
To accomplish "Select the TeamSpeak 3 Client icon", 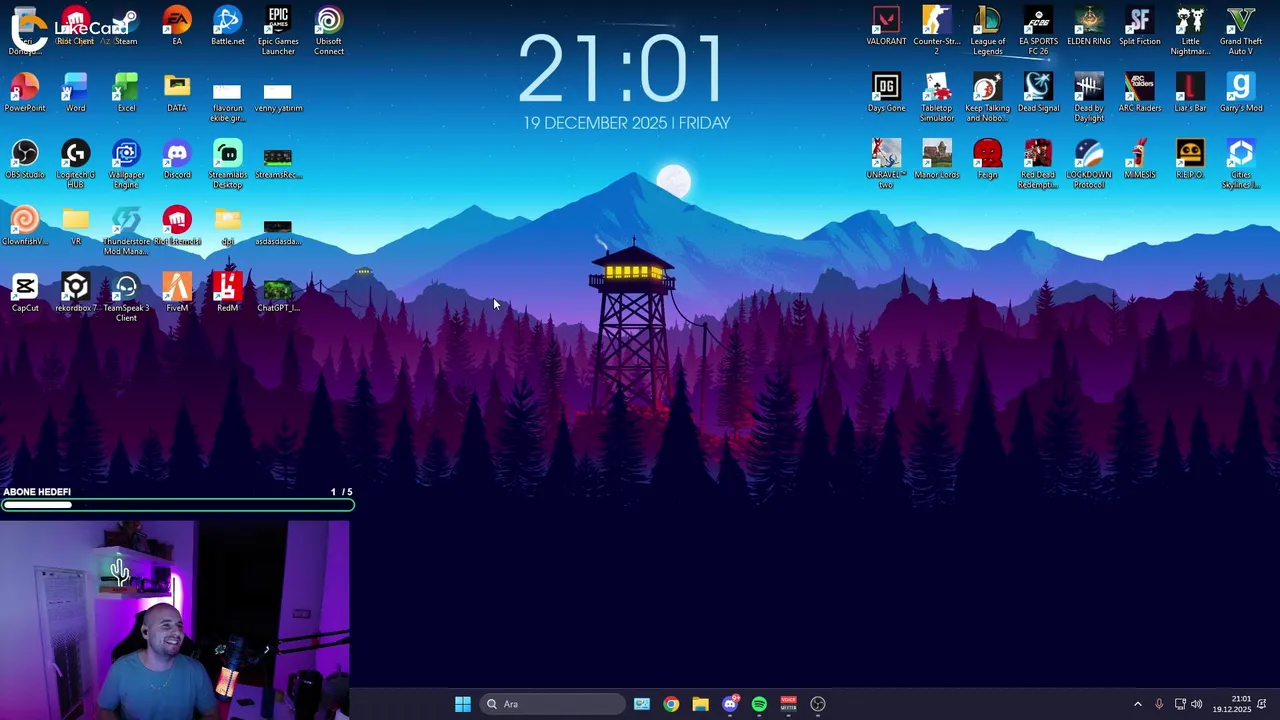I will (126, 297).
